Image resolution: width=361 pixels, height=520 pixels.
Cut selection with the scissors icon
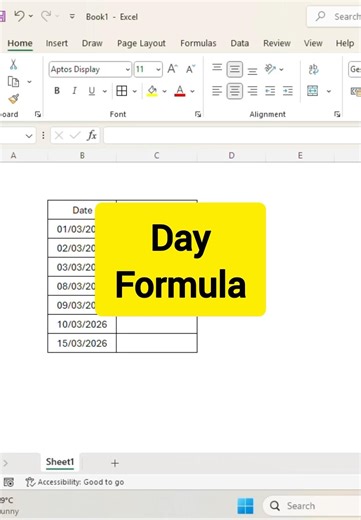click(13, 64)
